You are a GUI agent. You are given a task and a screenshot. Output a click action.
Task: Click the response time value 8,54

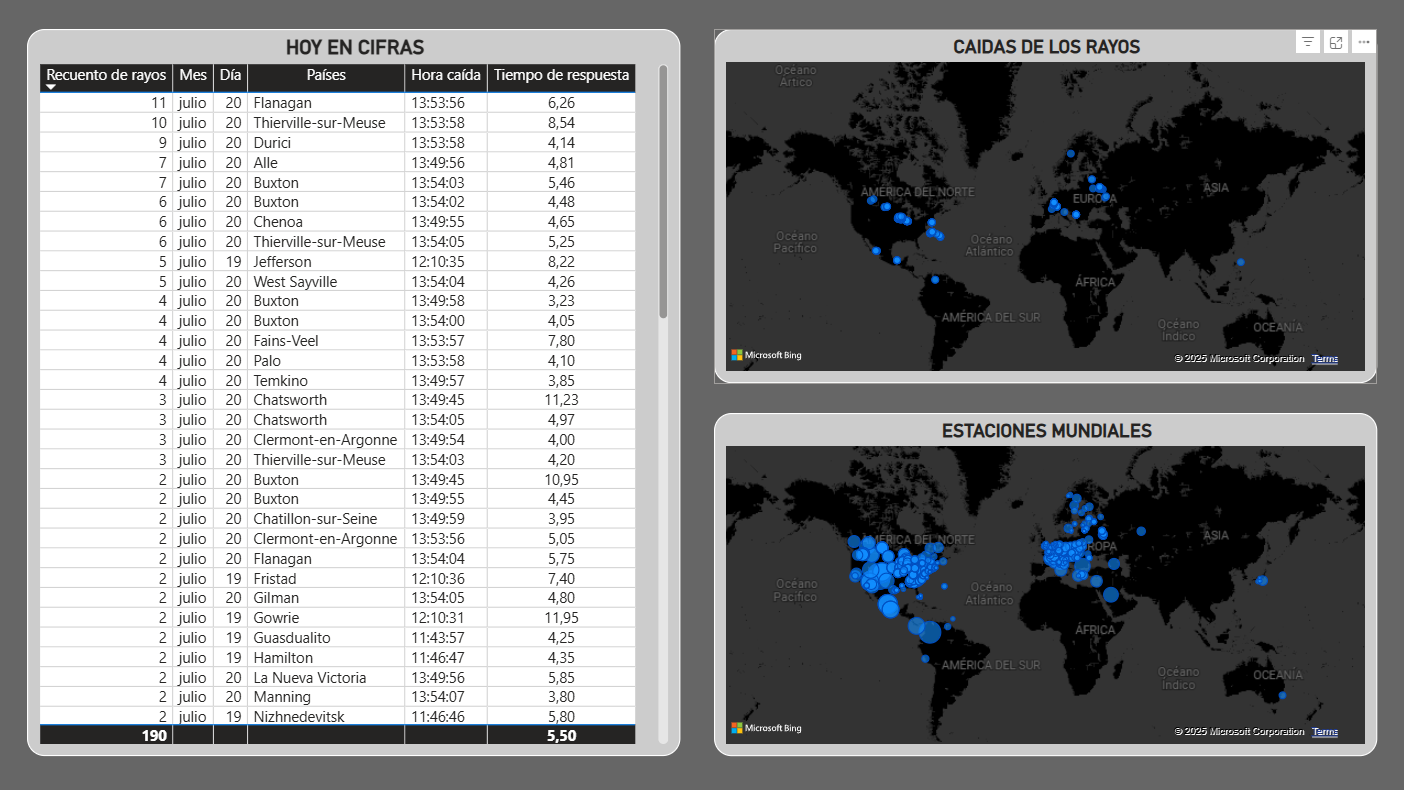(562, 123)
